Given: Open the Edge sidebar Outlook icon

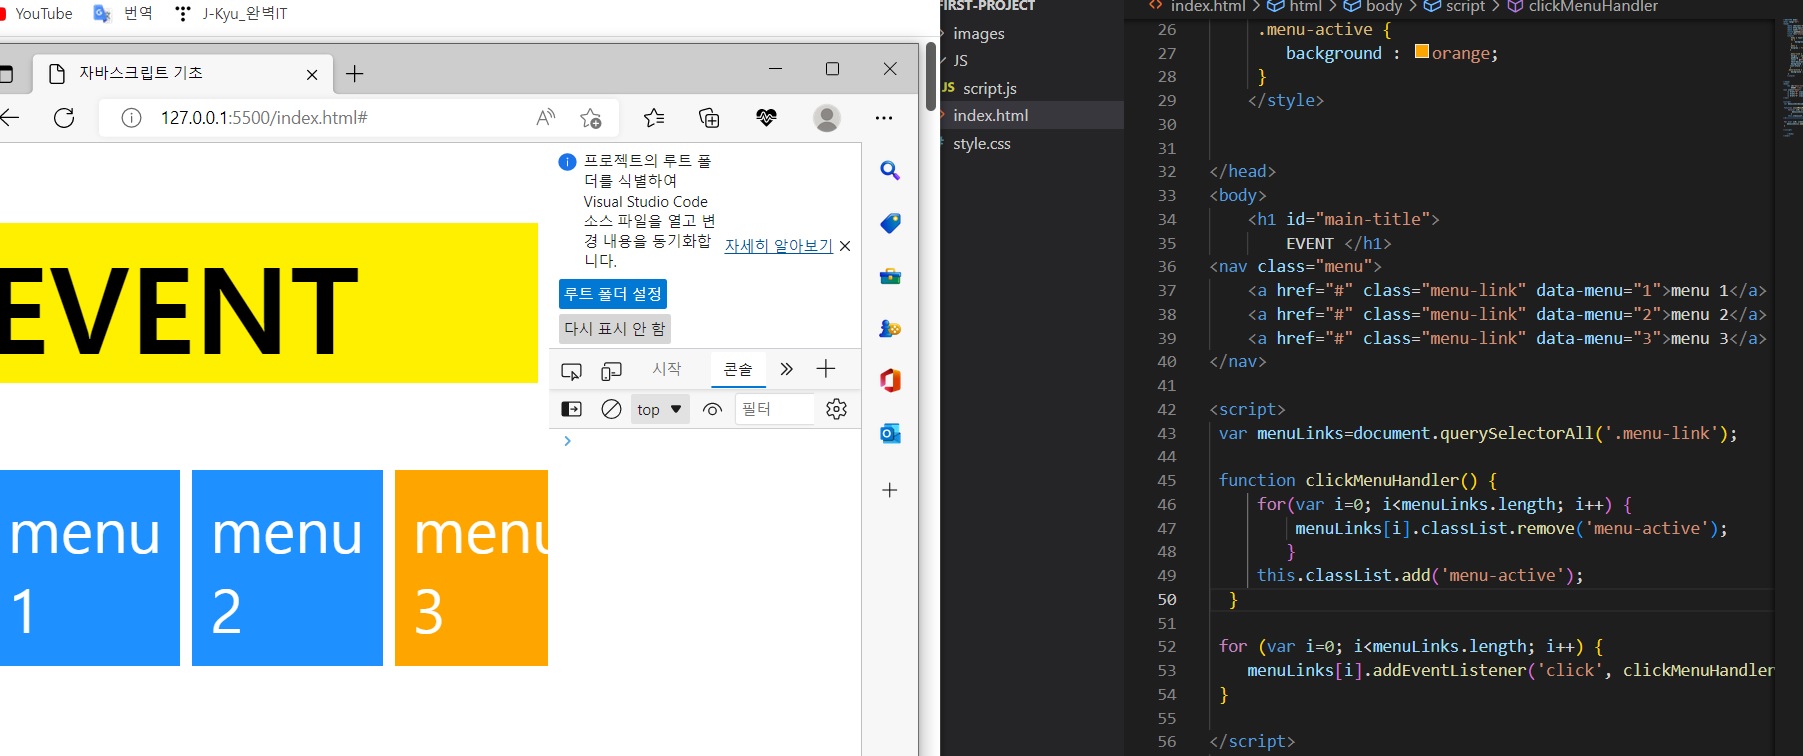Looking at the screenshot, I should pyautogui.click(x=890, y=433).
